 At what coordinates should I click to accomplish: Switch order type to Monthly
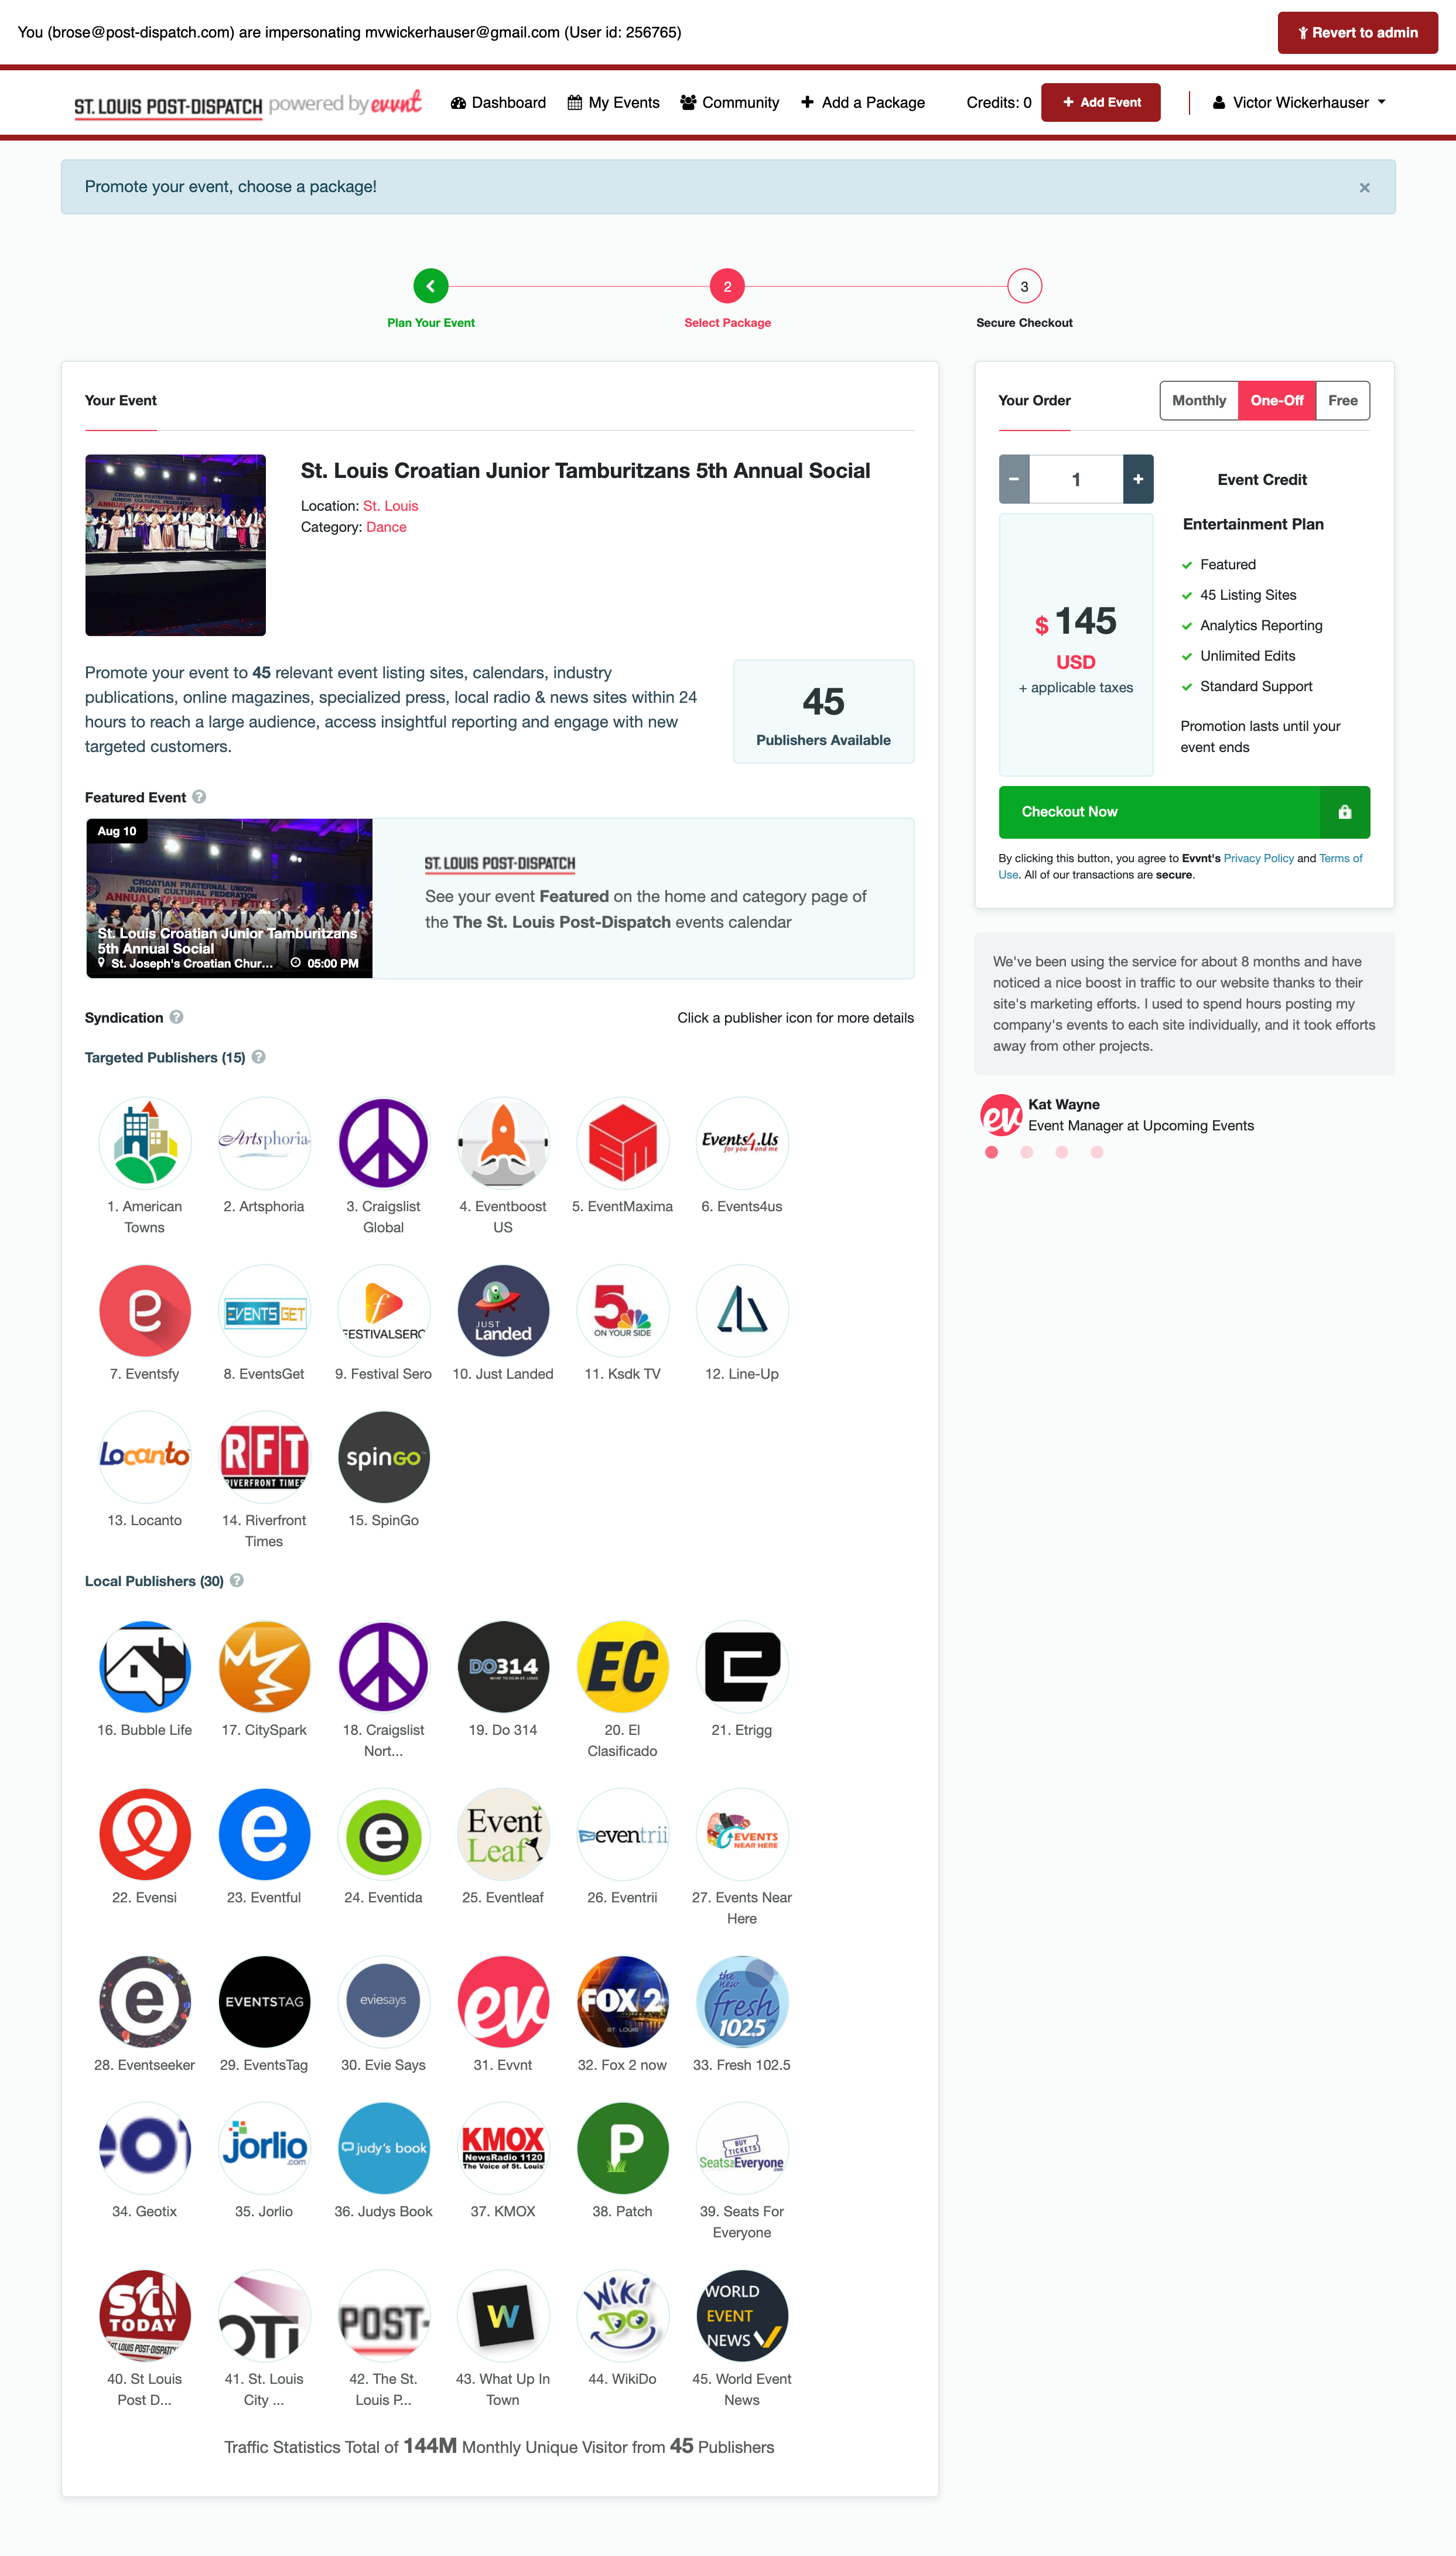(1199, 401)
